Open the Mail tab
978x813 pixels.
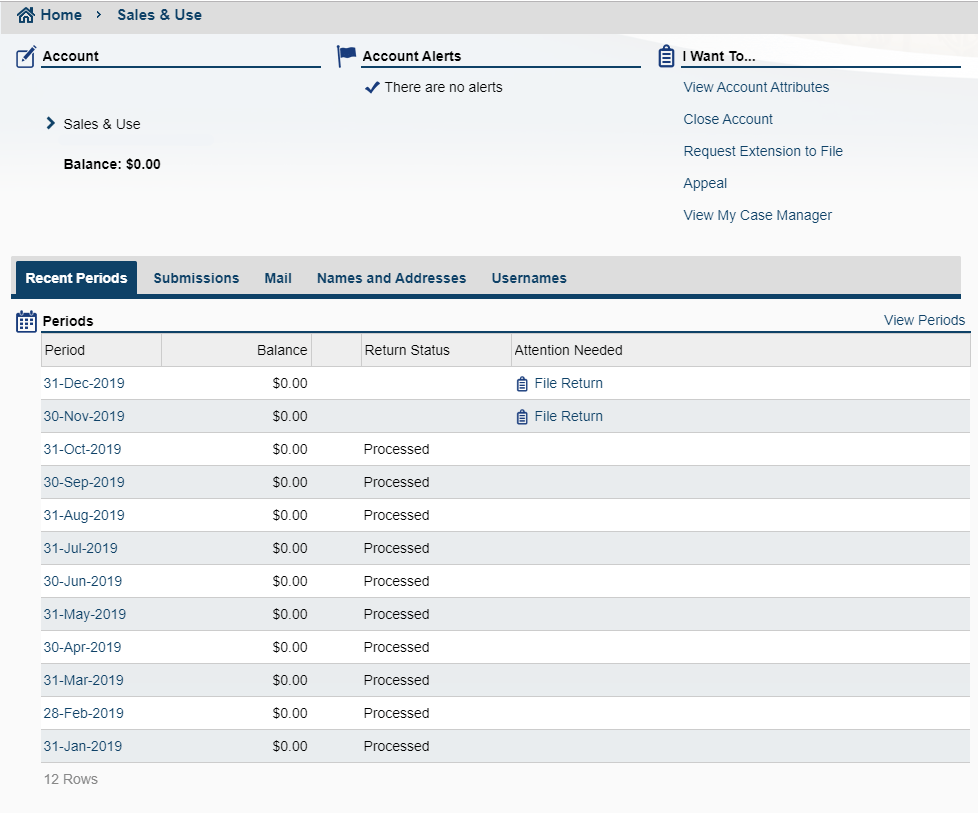[278, 278]
